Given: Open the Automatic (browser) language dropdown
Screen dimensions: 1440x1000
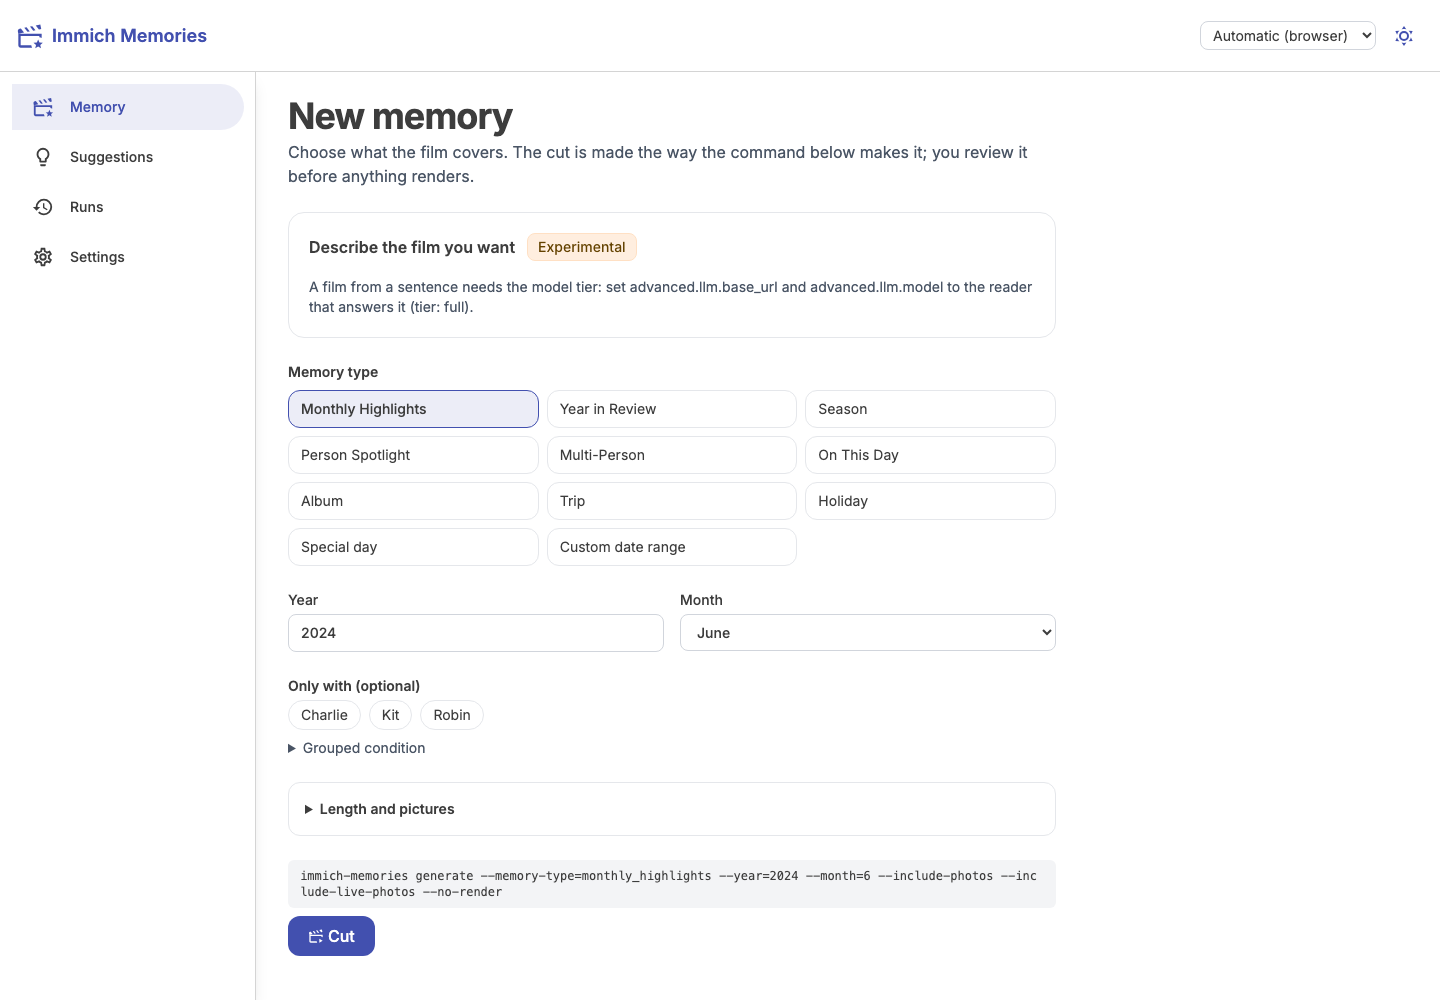Looking at the screenshot, I should coord(1288,36).
